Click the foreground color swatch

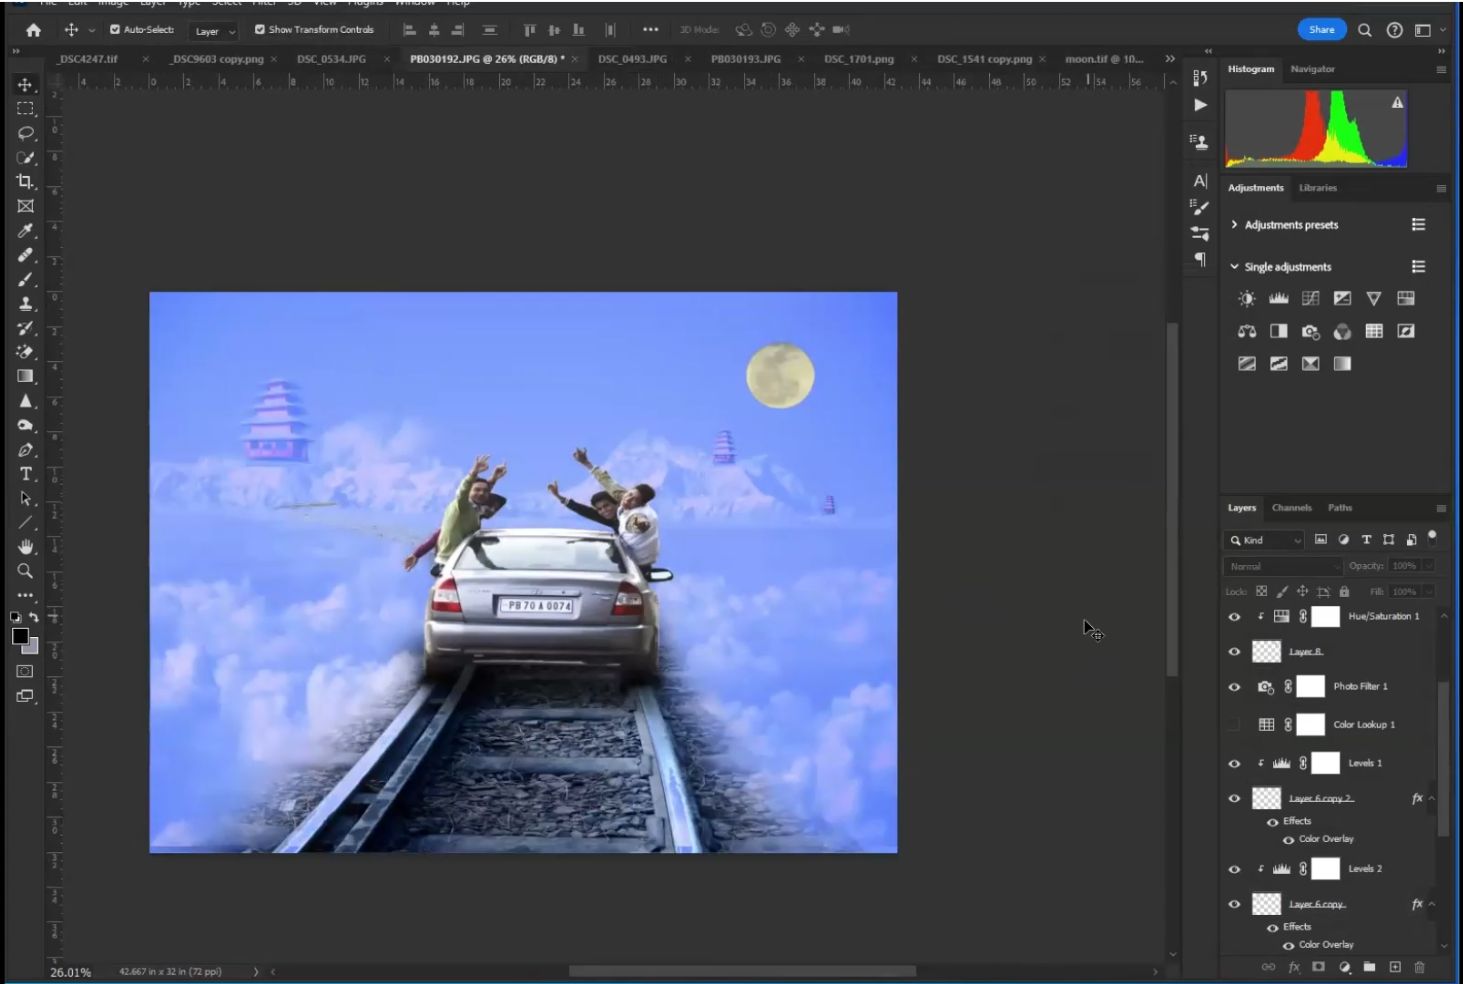[x=20, y=637]
